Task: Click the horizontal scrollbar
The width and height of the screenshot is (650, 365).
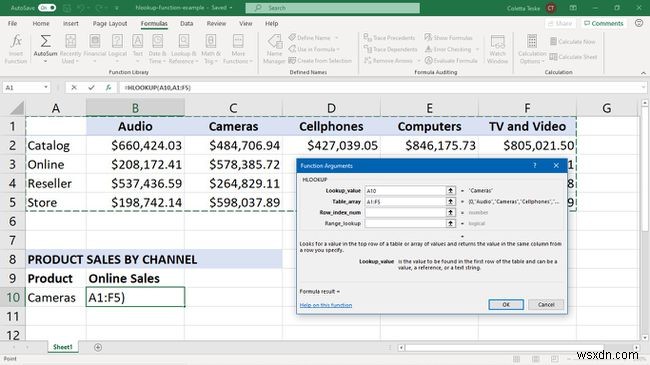Action: pyautogui.click(x=504, y=348)
